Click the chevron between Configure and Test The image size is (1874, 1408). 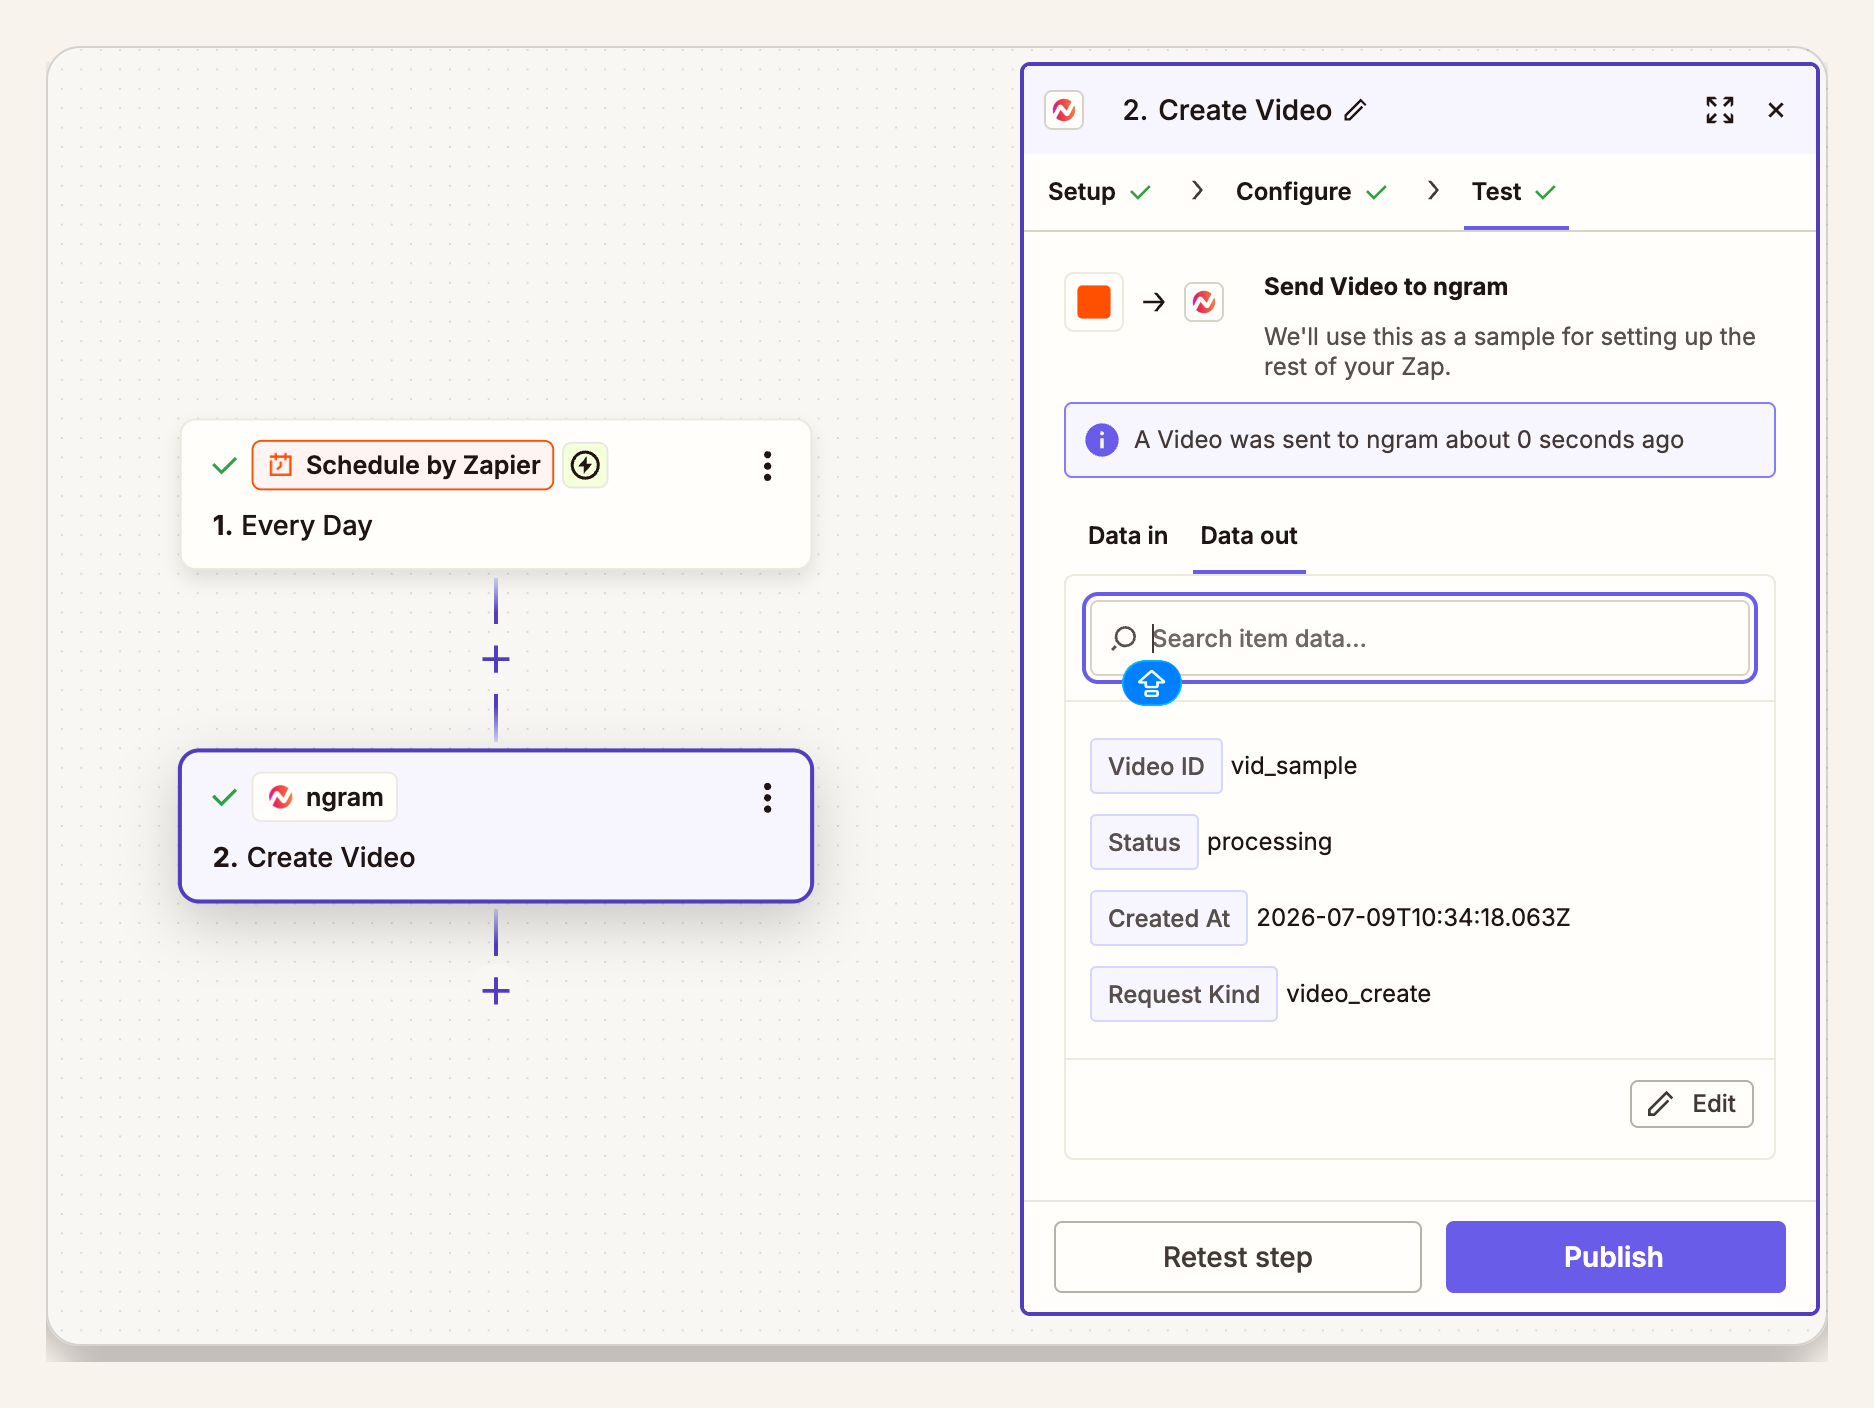point(1433,190)
